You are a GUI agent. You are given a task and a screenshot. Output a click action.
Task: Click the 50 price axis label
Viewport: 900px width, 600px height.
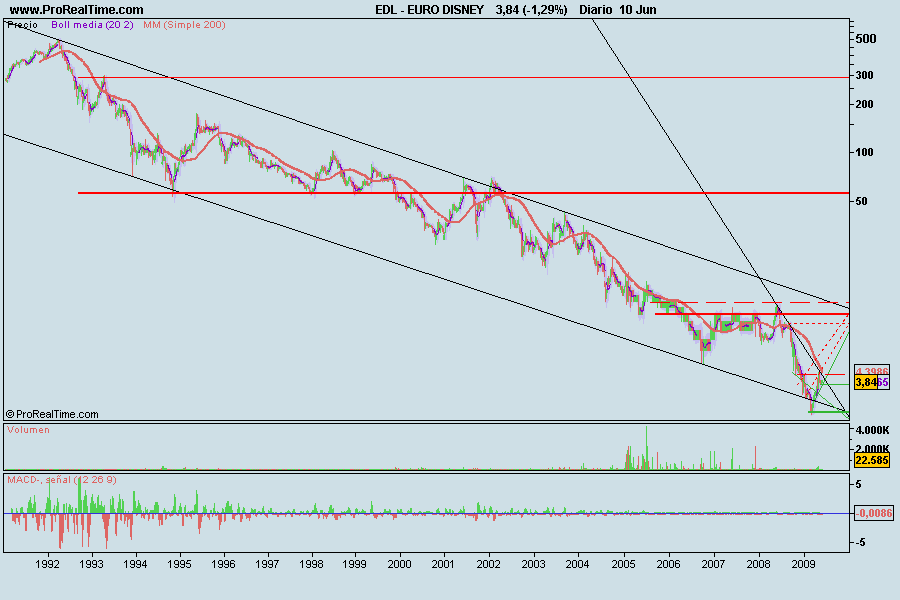(861, 202)
